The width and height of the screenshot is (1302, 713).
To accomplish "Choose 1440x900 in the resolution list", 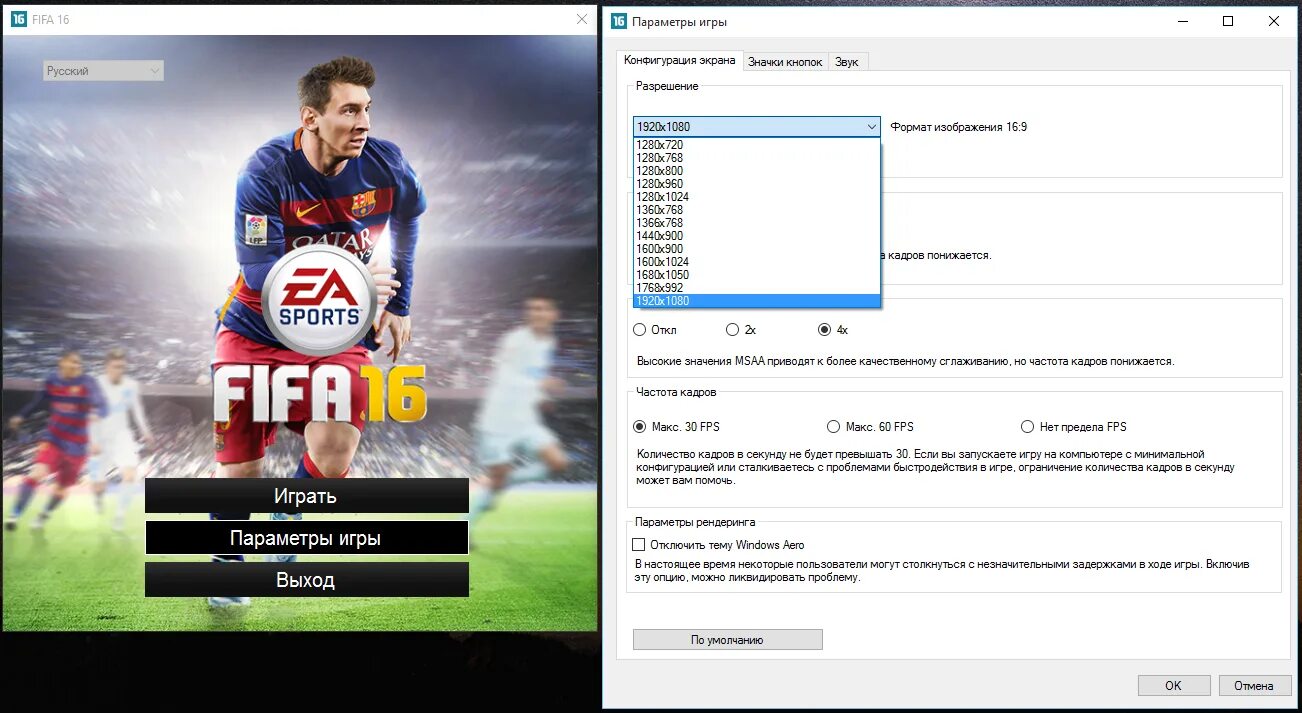I will tap(757, 236).
